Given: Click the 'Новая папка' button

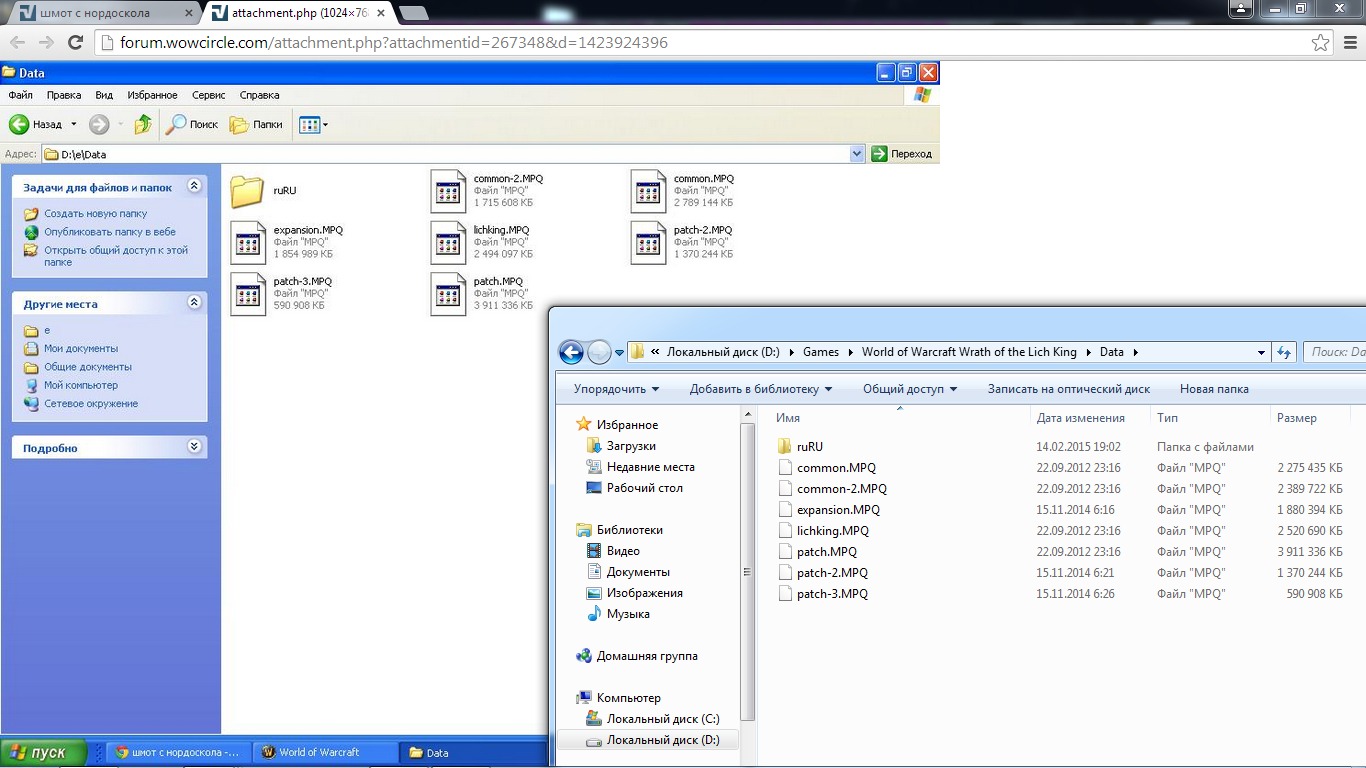Looking at the screenshot, I should tap(1214, 389).
